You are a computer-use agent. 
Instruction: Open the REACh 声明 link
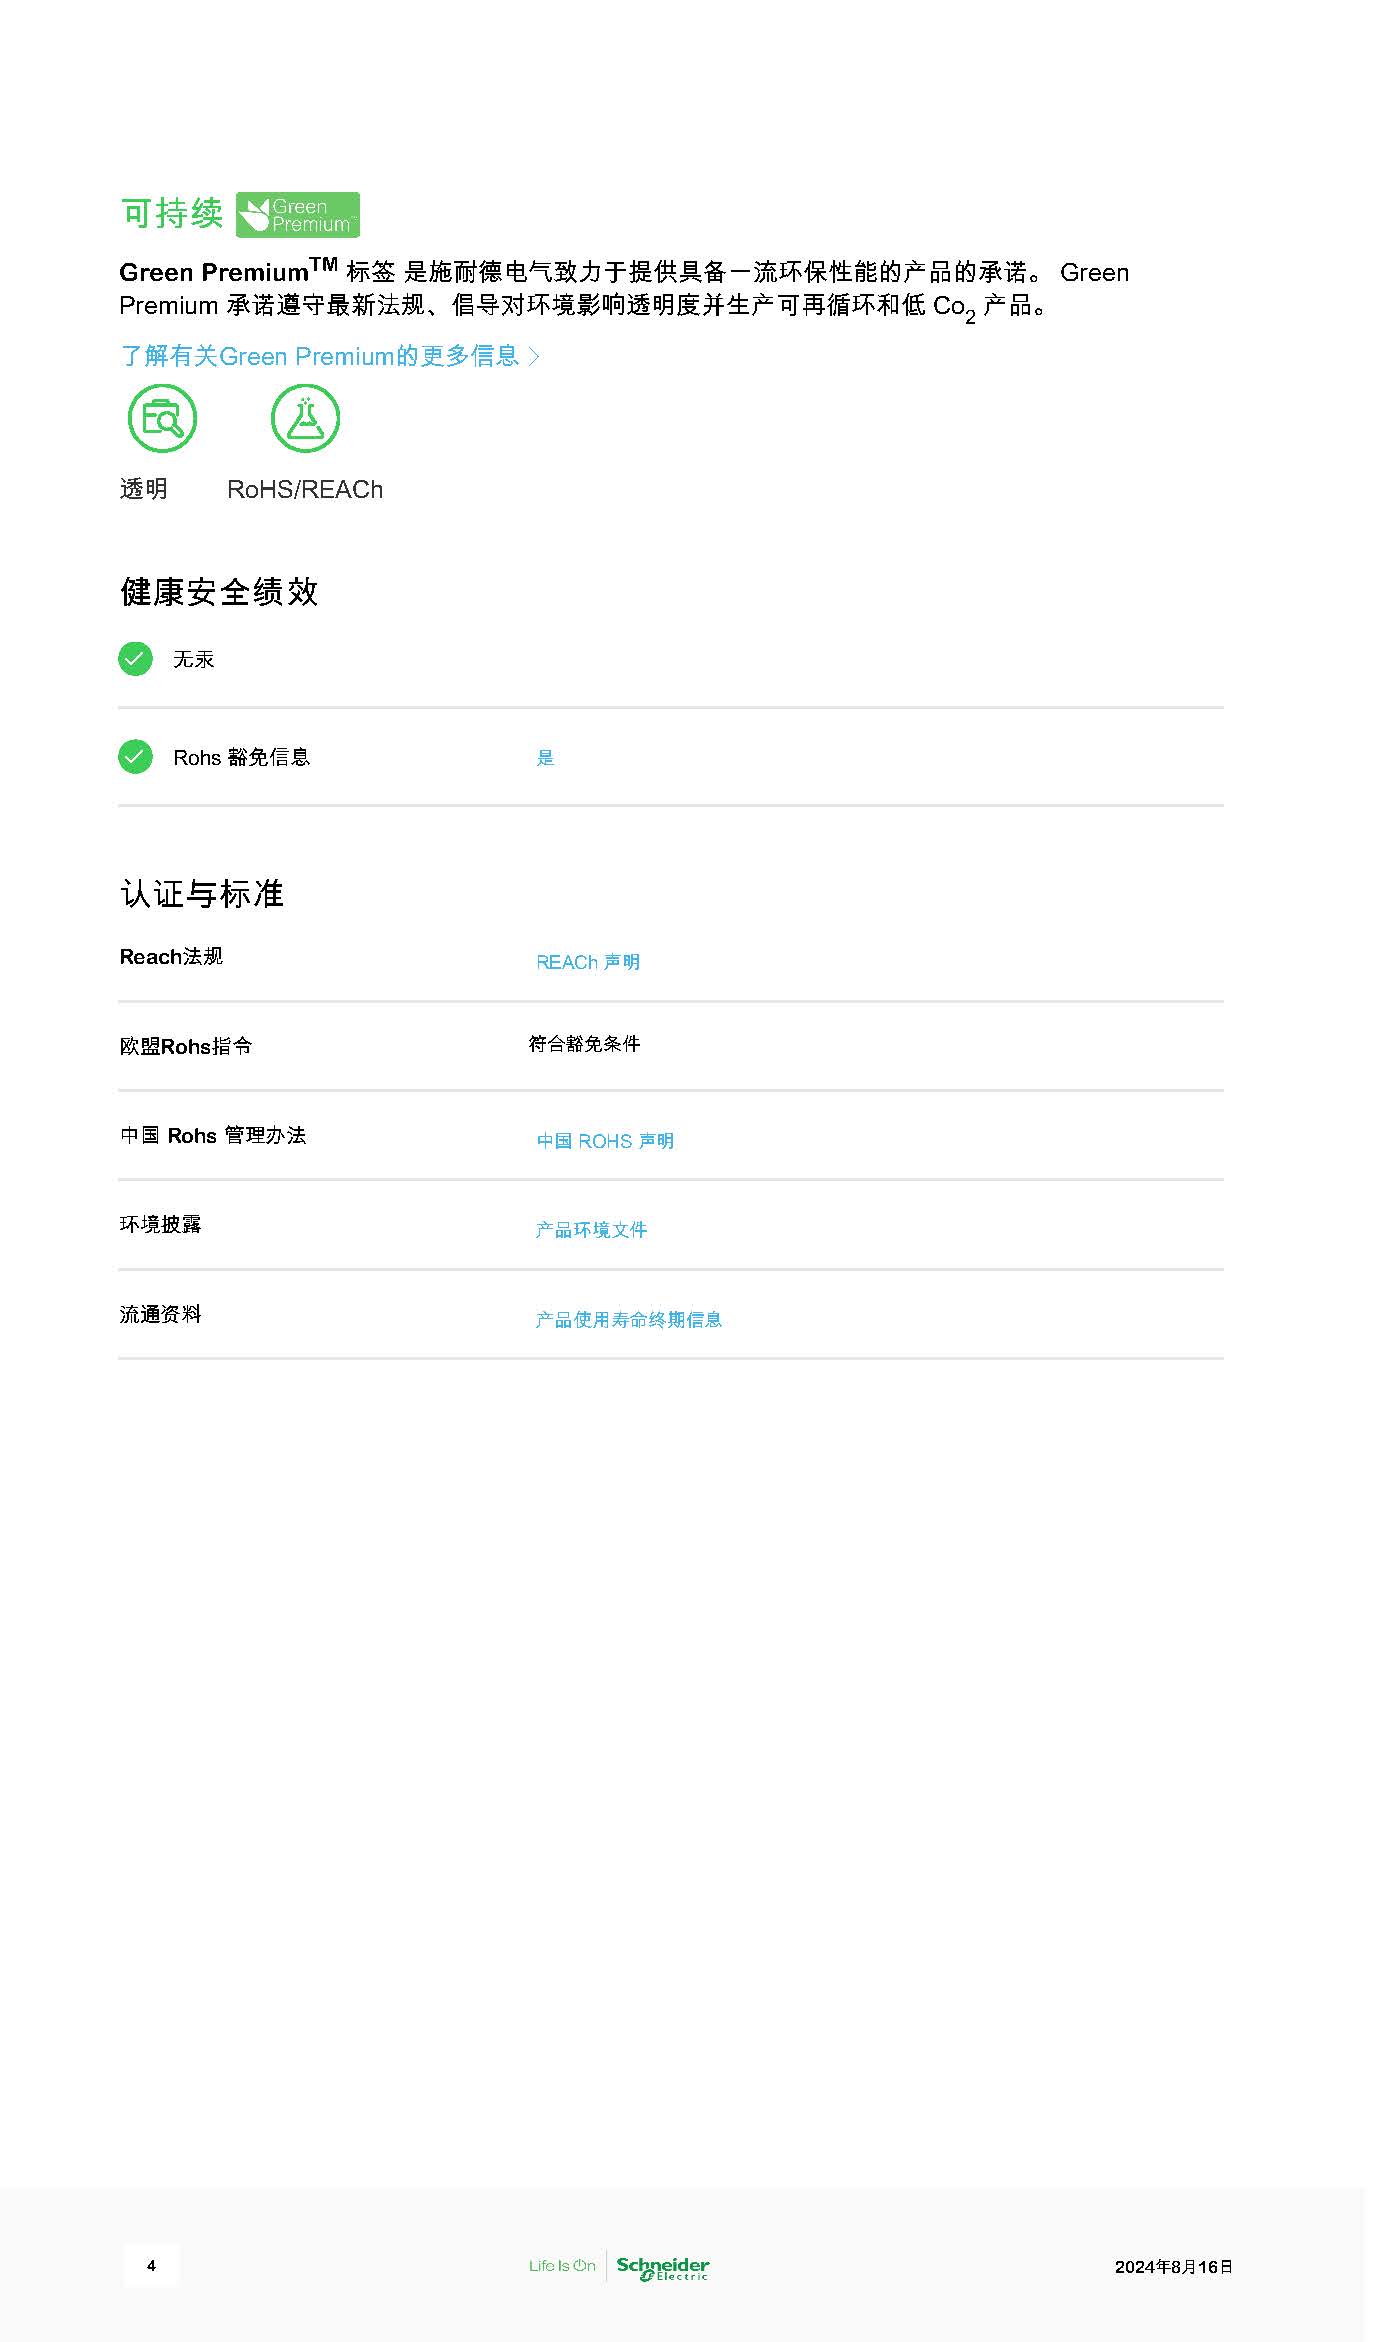coord(588,962)
